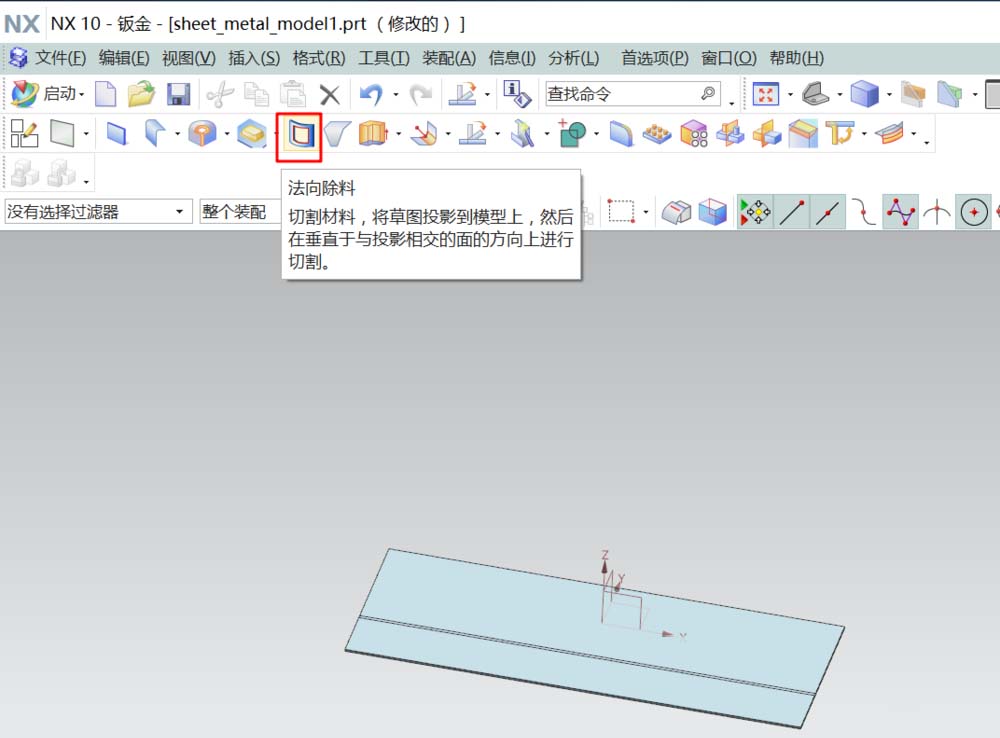Click the search magnifier in command finder
Viewport: 1000px width, 738px height.
click(709, 94)
